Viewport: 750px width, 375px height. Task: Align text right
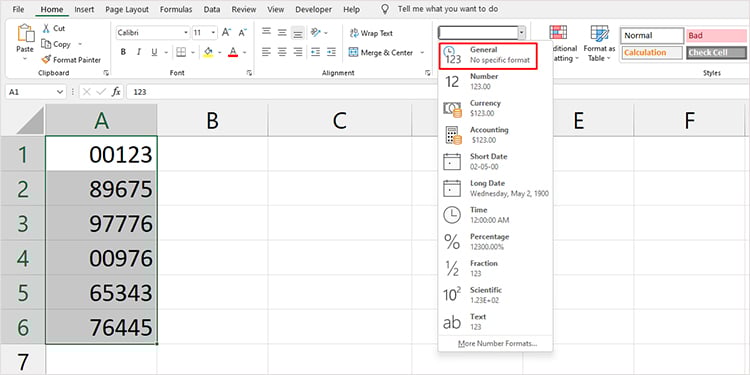point(298,52)
